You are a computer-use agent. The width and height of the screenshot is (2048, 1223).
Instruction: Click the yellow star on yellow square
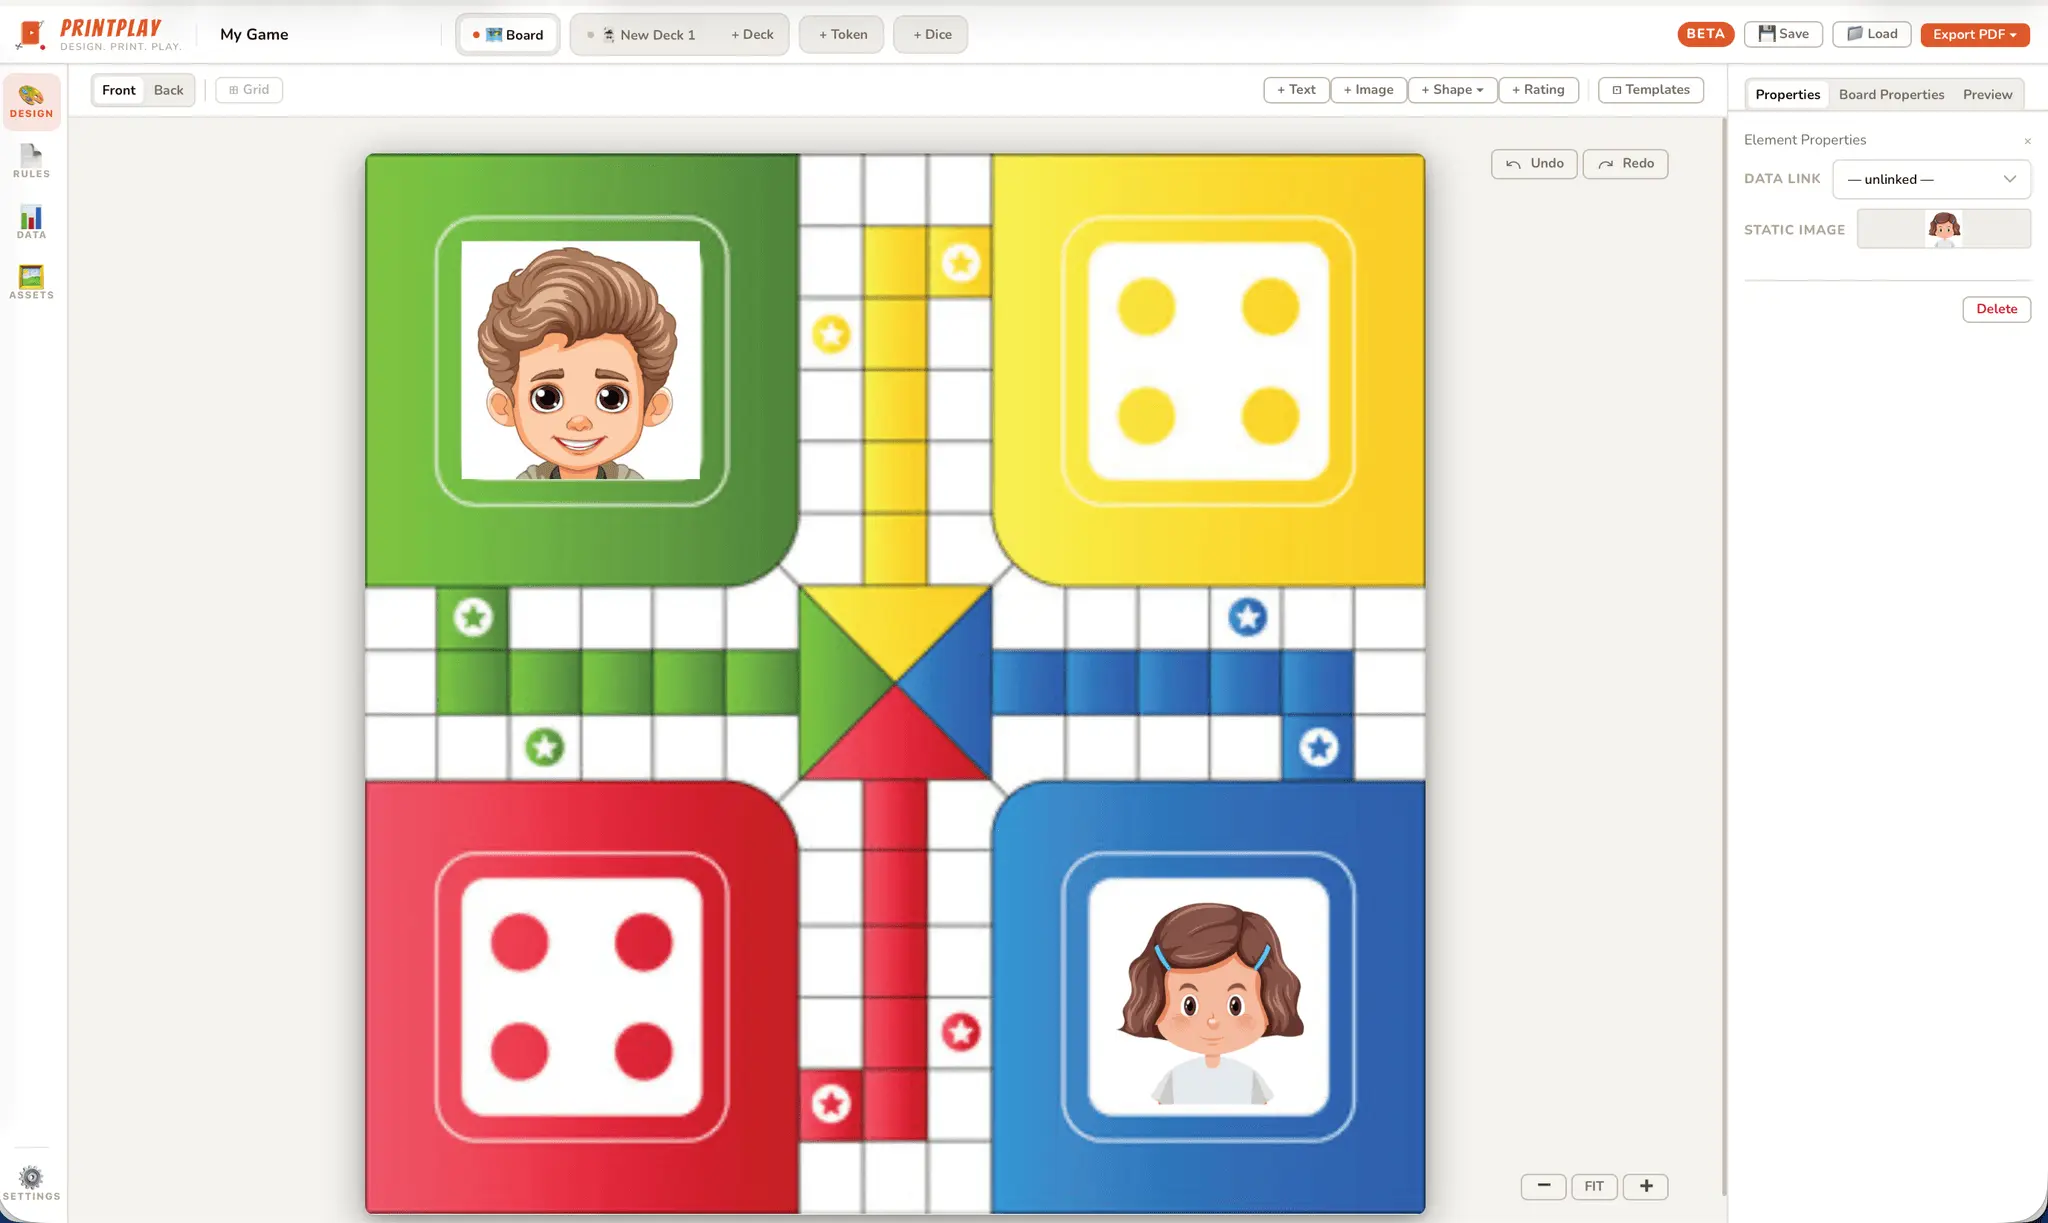pyautogui.click(x=961, y=263)
